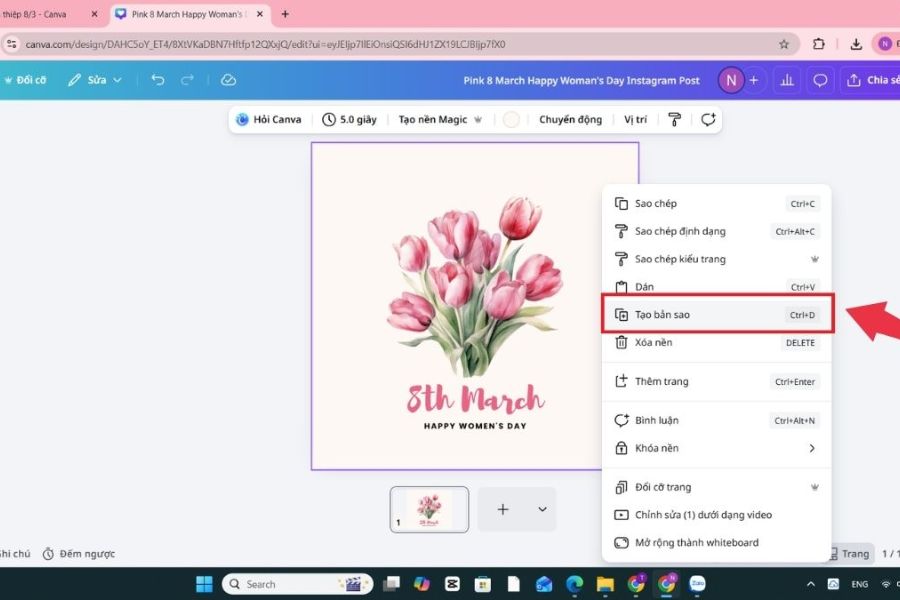Click the cloud save status icon
The height and width of the screenshot is (600, 900).
228,80
